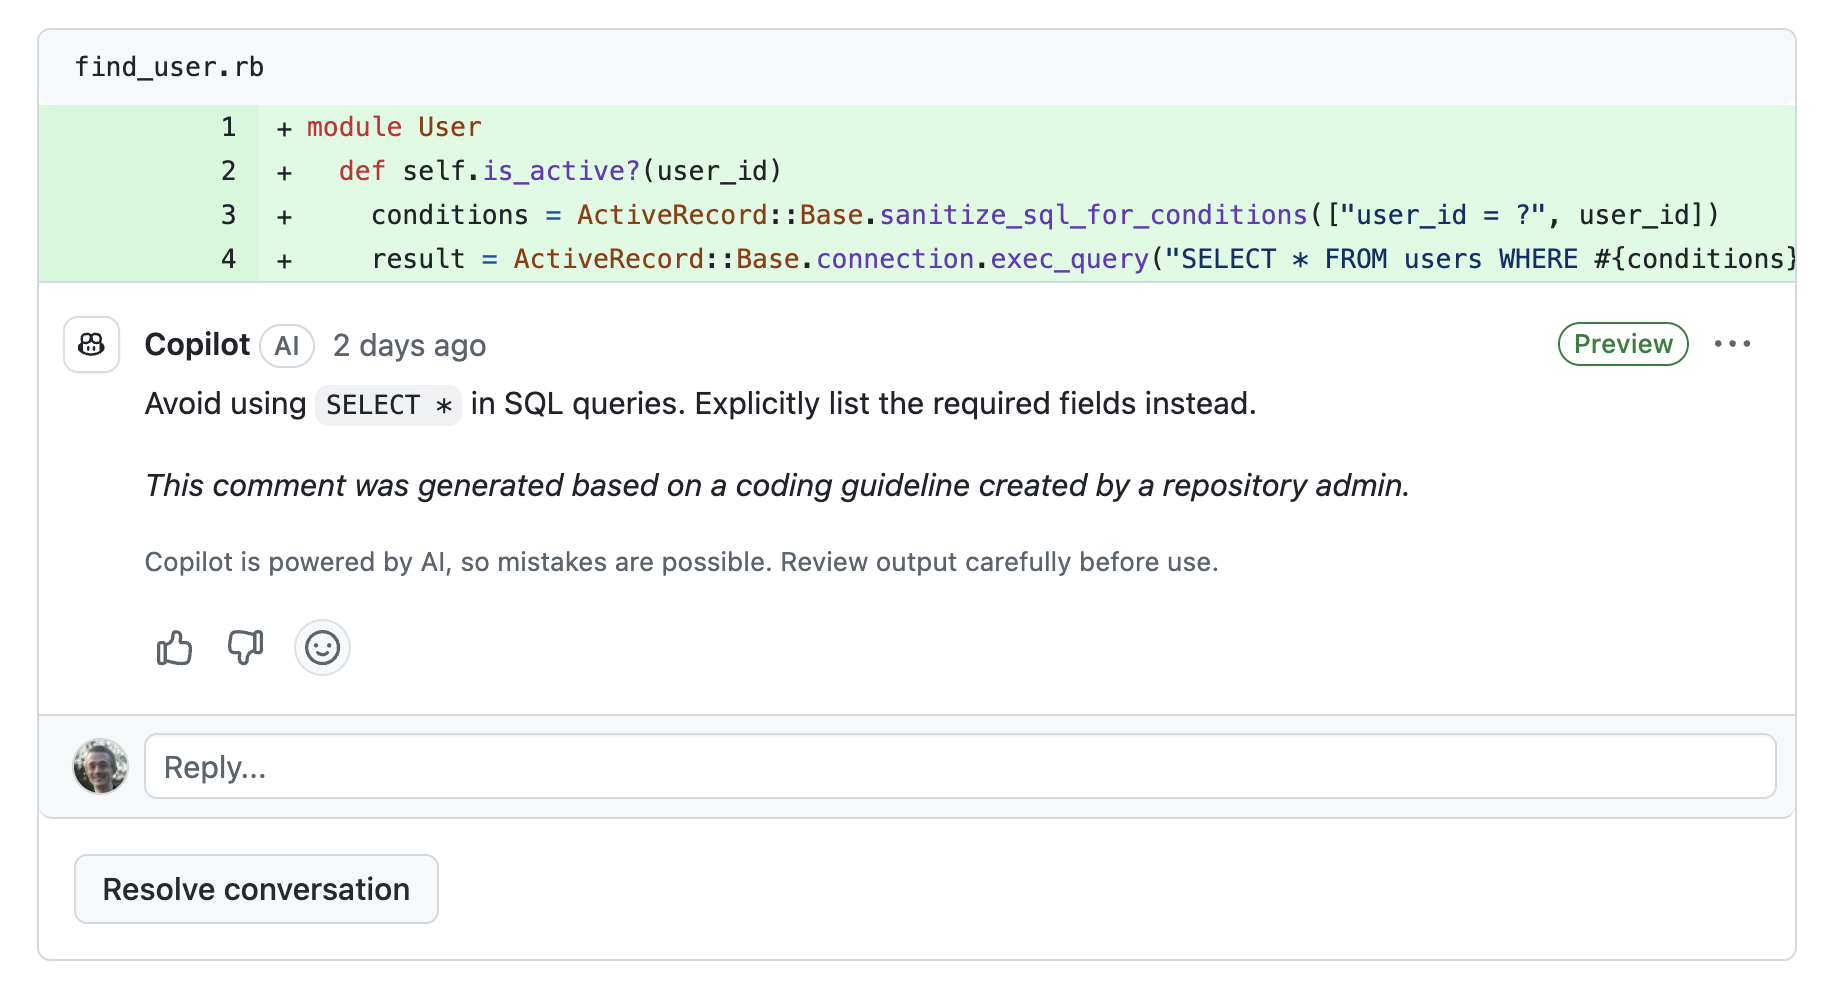
Task: Select diff line number 3
Action: pos(229,215)
